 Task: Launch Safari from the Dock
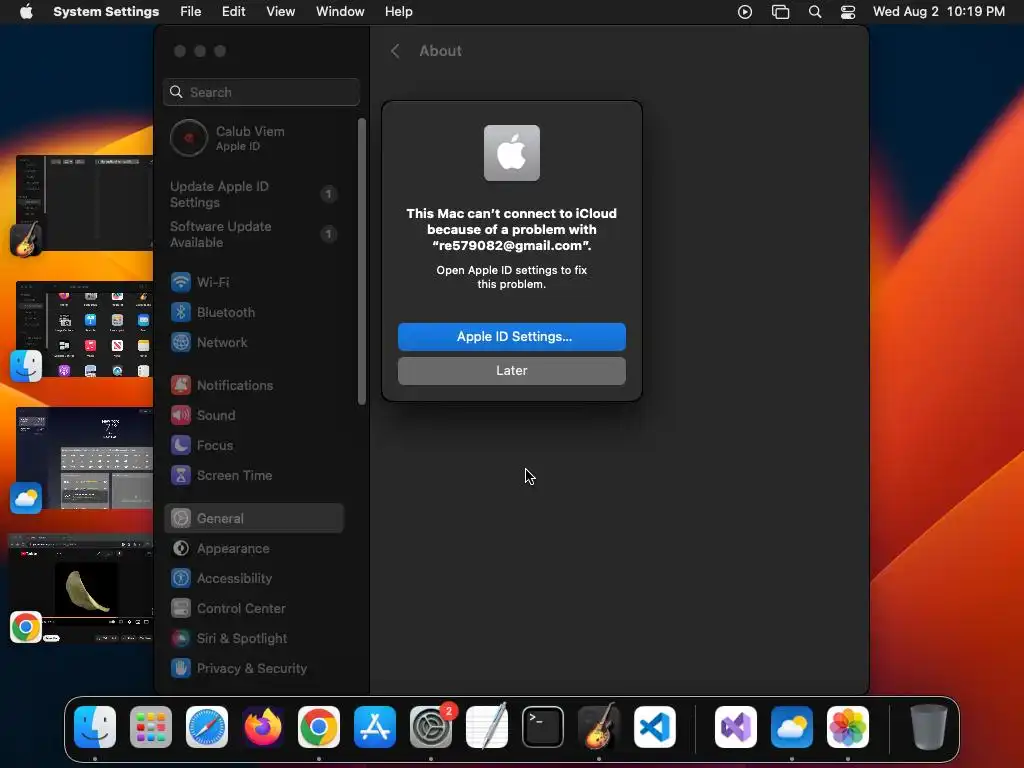(x=207, y=727)
